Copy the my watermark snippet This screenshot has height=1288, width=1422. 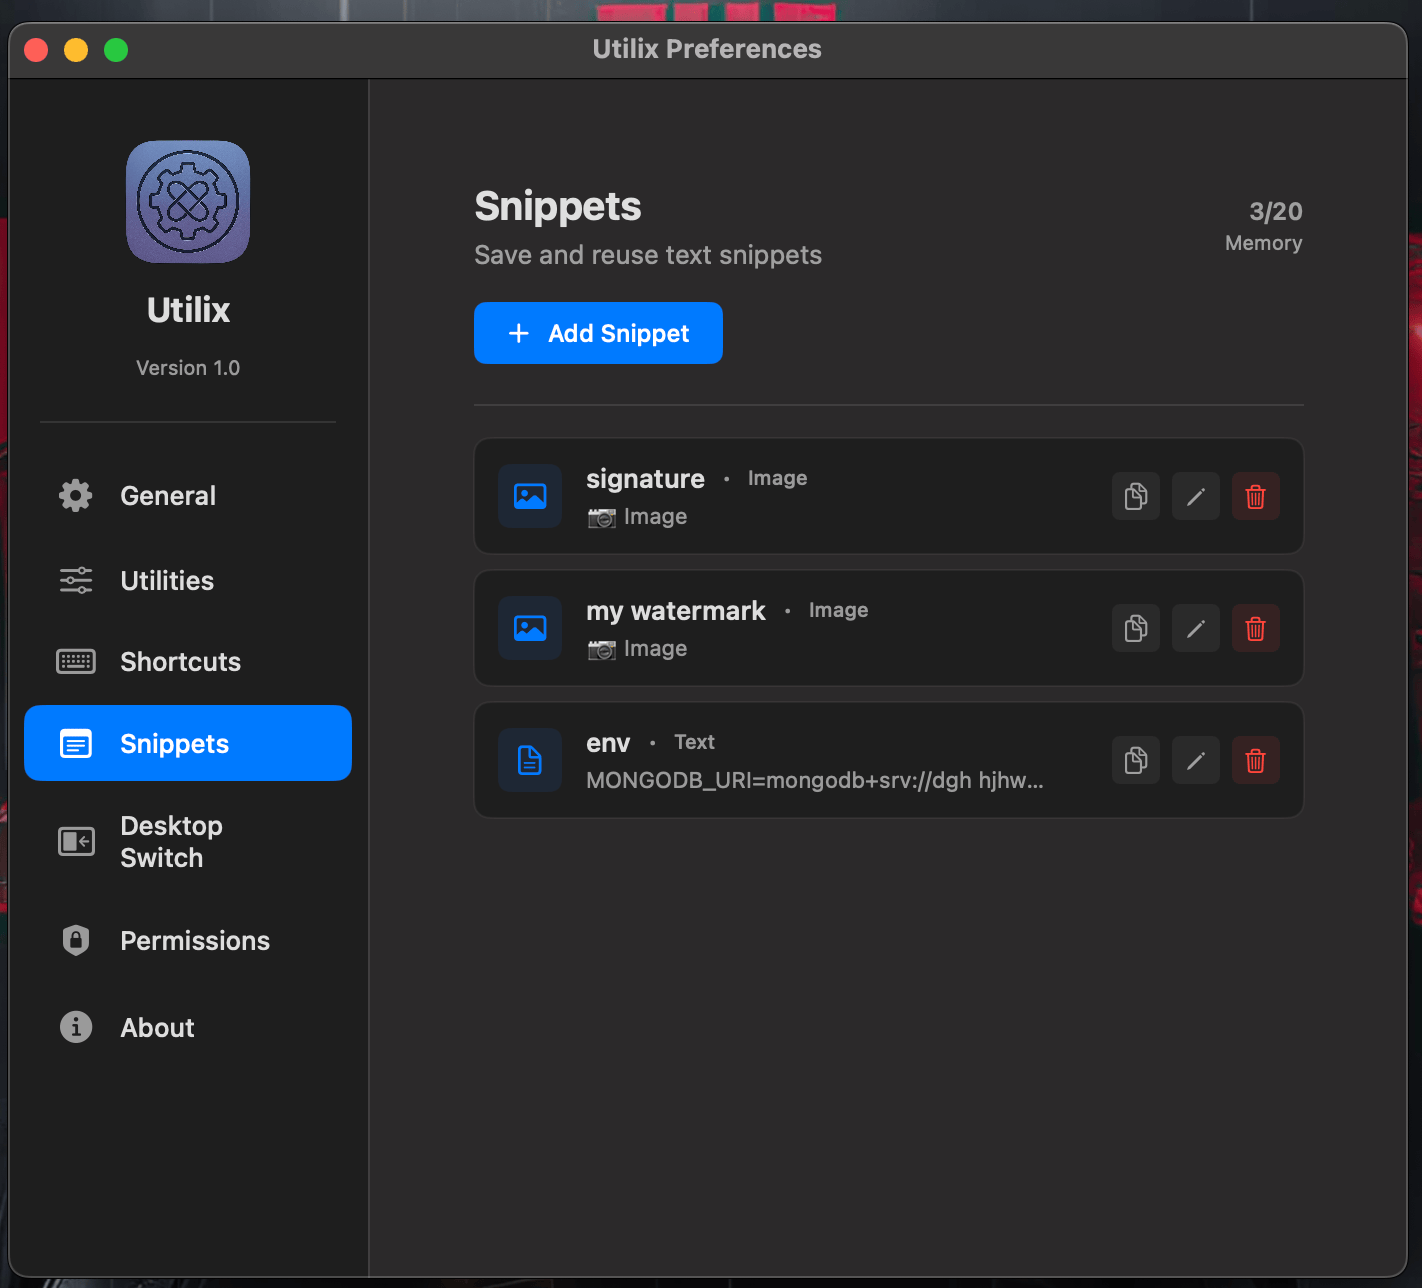point(1136,628)
